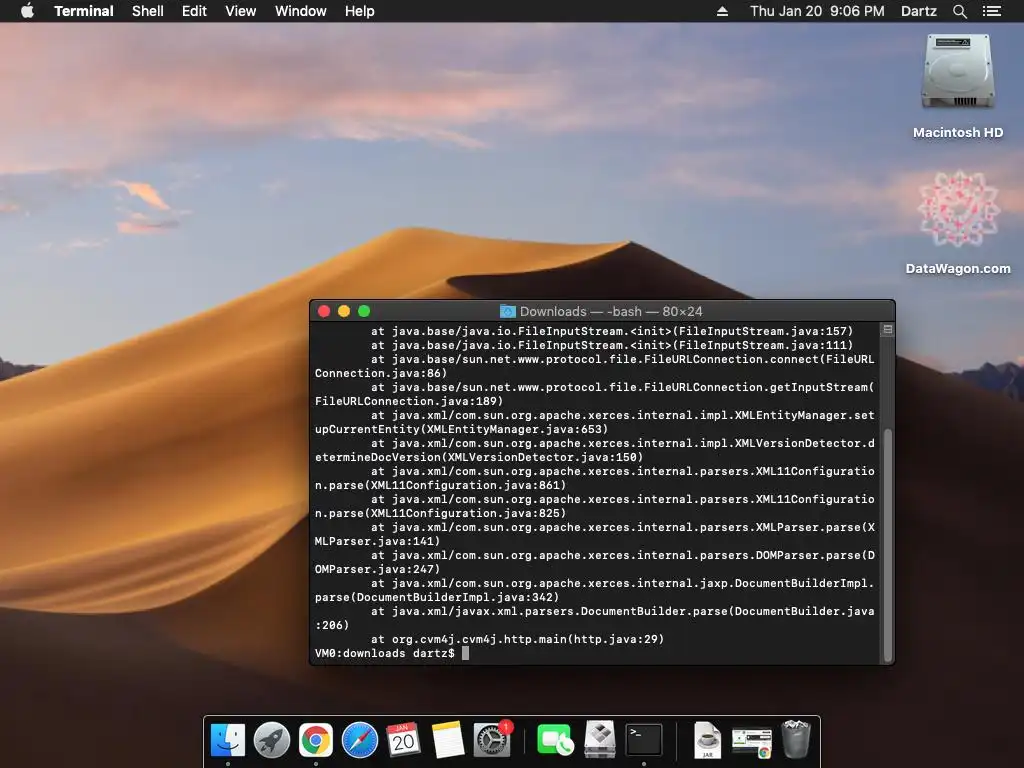1024x768 pixels.
Task: Open the Window menu
Action: (300, 11)
